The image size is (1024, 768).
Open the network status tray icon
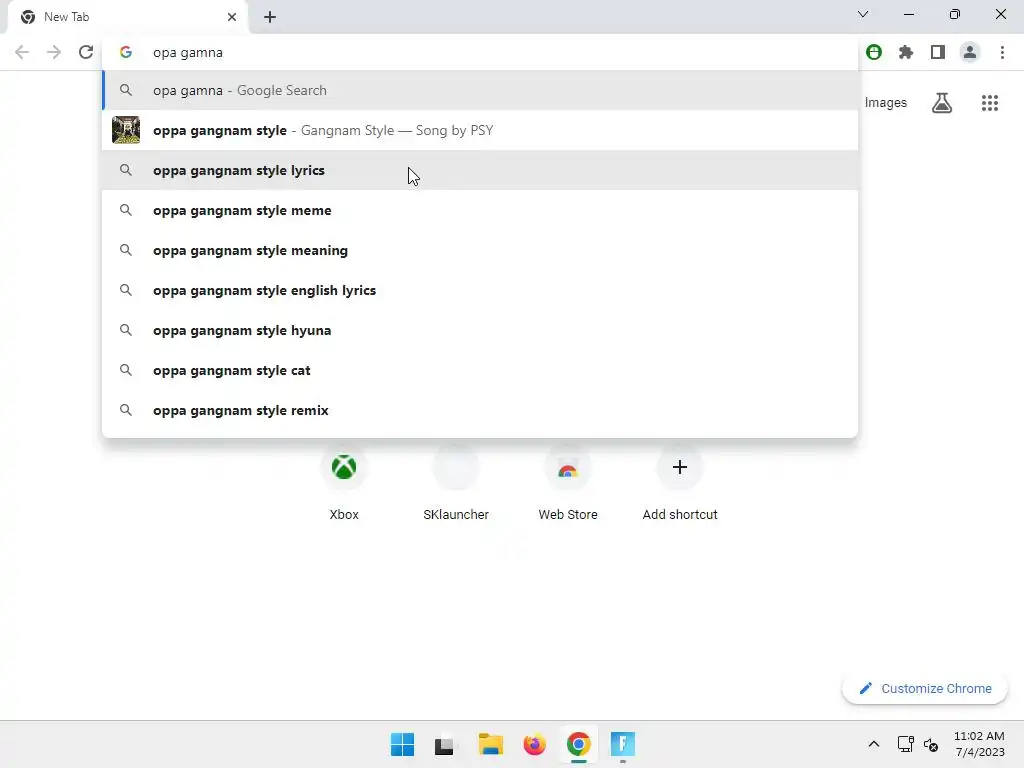point(905,744)
